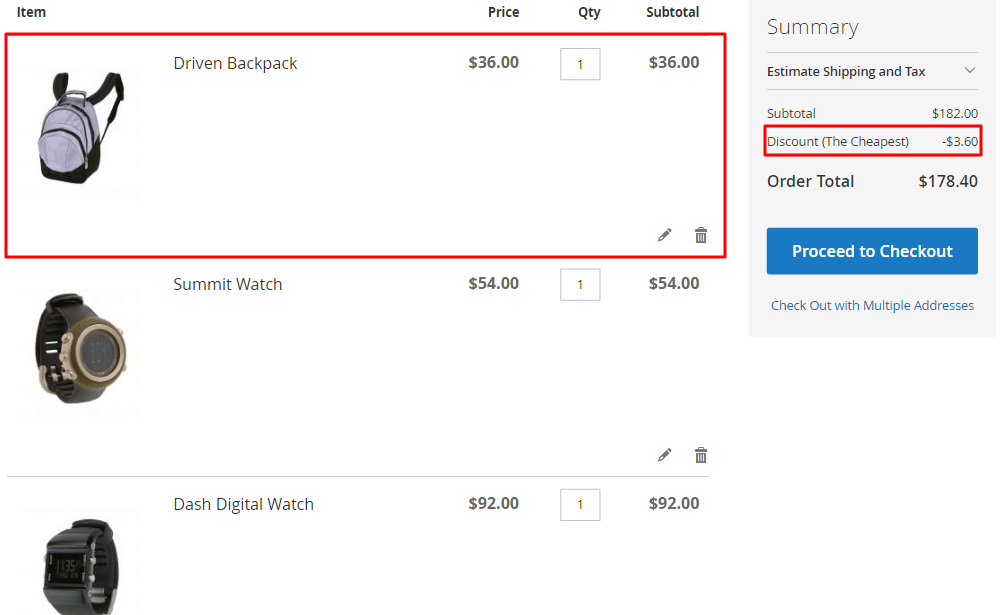This screenshot has height=615, width=1007.
Task: Click the Driven Backpack quantity field
Action: pos(580,64)
